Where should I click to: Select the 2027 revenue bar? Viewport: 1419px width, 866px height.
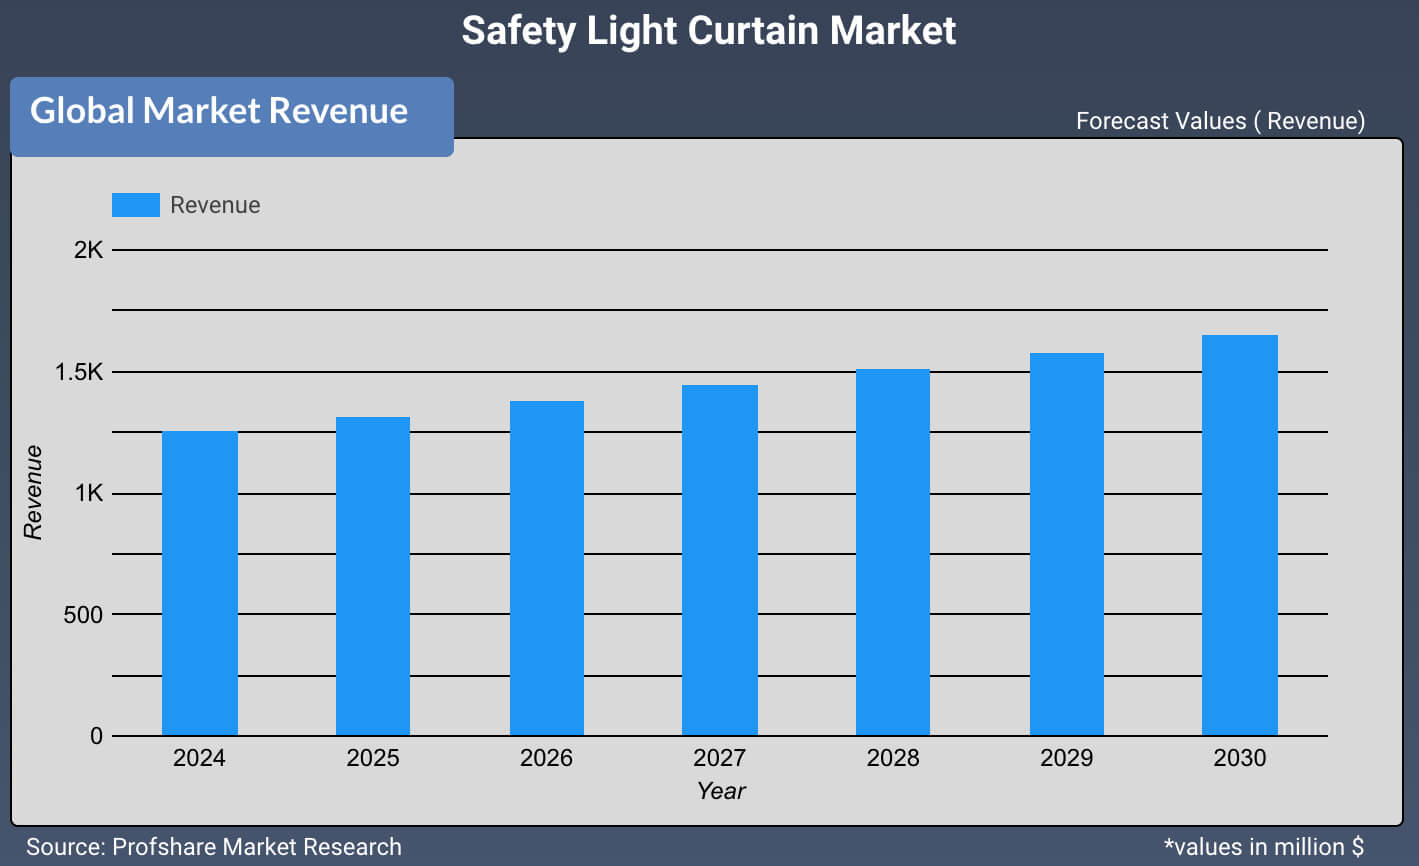click(720, 560)
